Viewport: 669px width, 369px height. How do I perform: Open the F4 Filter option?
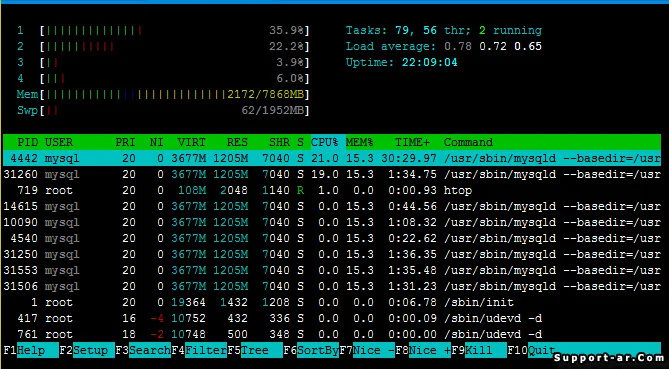pos(199,350)
